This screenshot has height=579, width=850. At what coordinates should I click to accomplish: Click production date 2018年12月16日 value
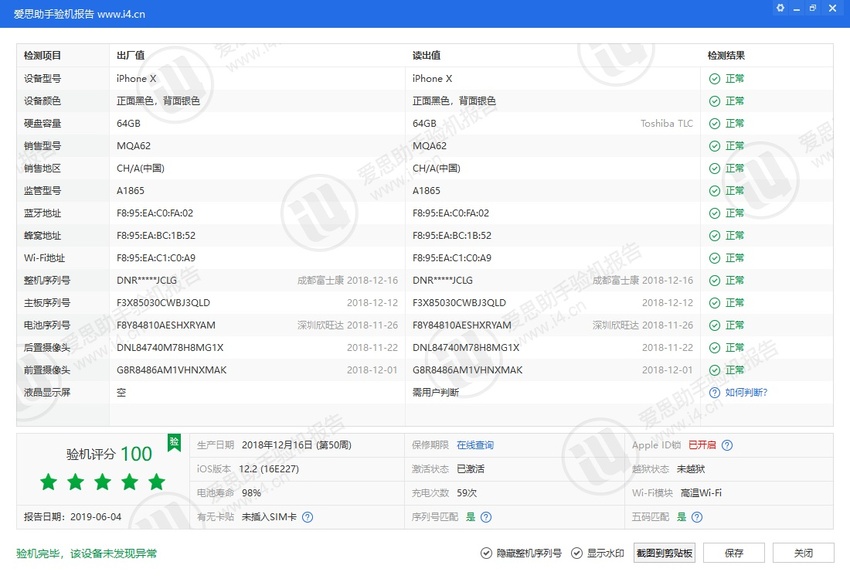pyautogui.click(x=297, y=445)
